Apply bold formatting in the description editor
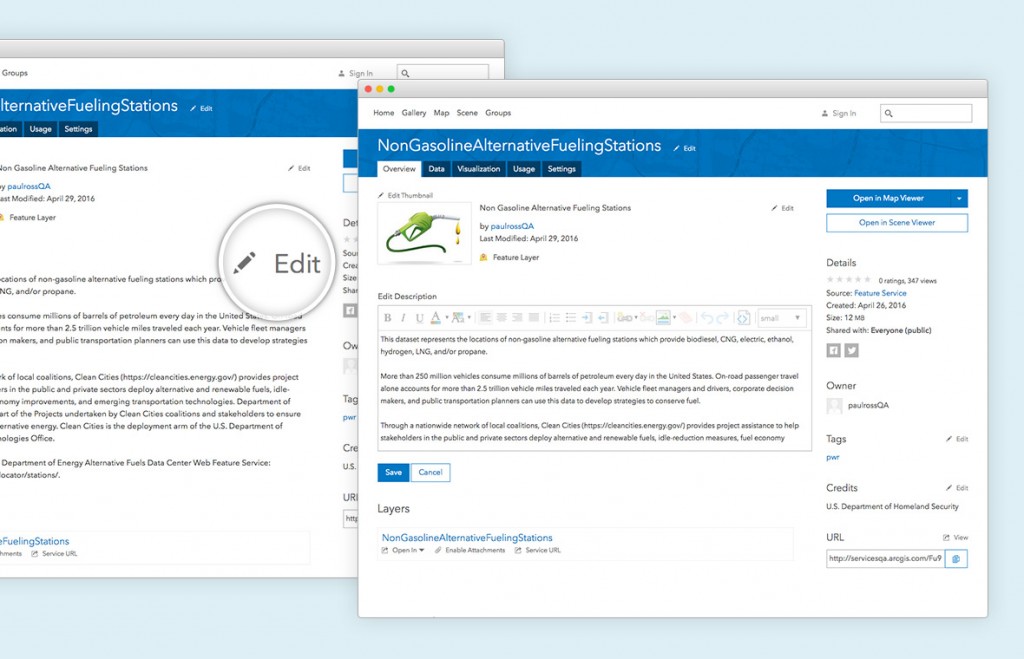Viewport: 1024px width, 659px height. pos(387,317)
